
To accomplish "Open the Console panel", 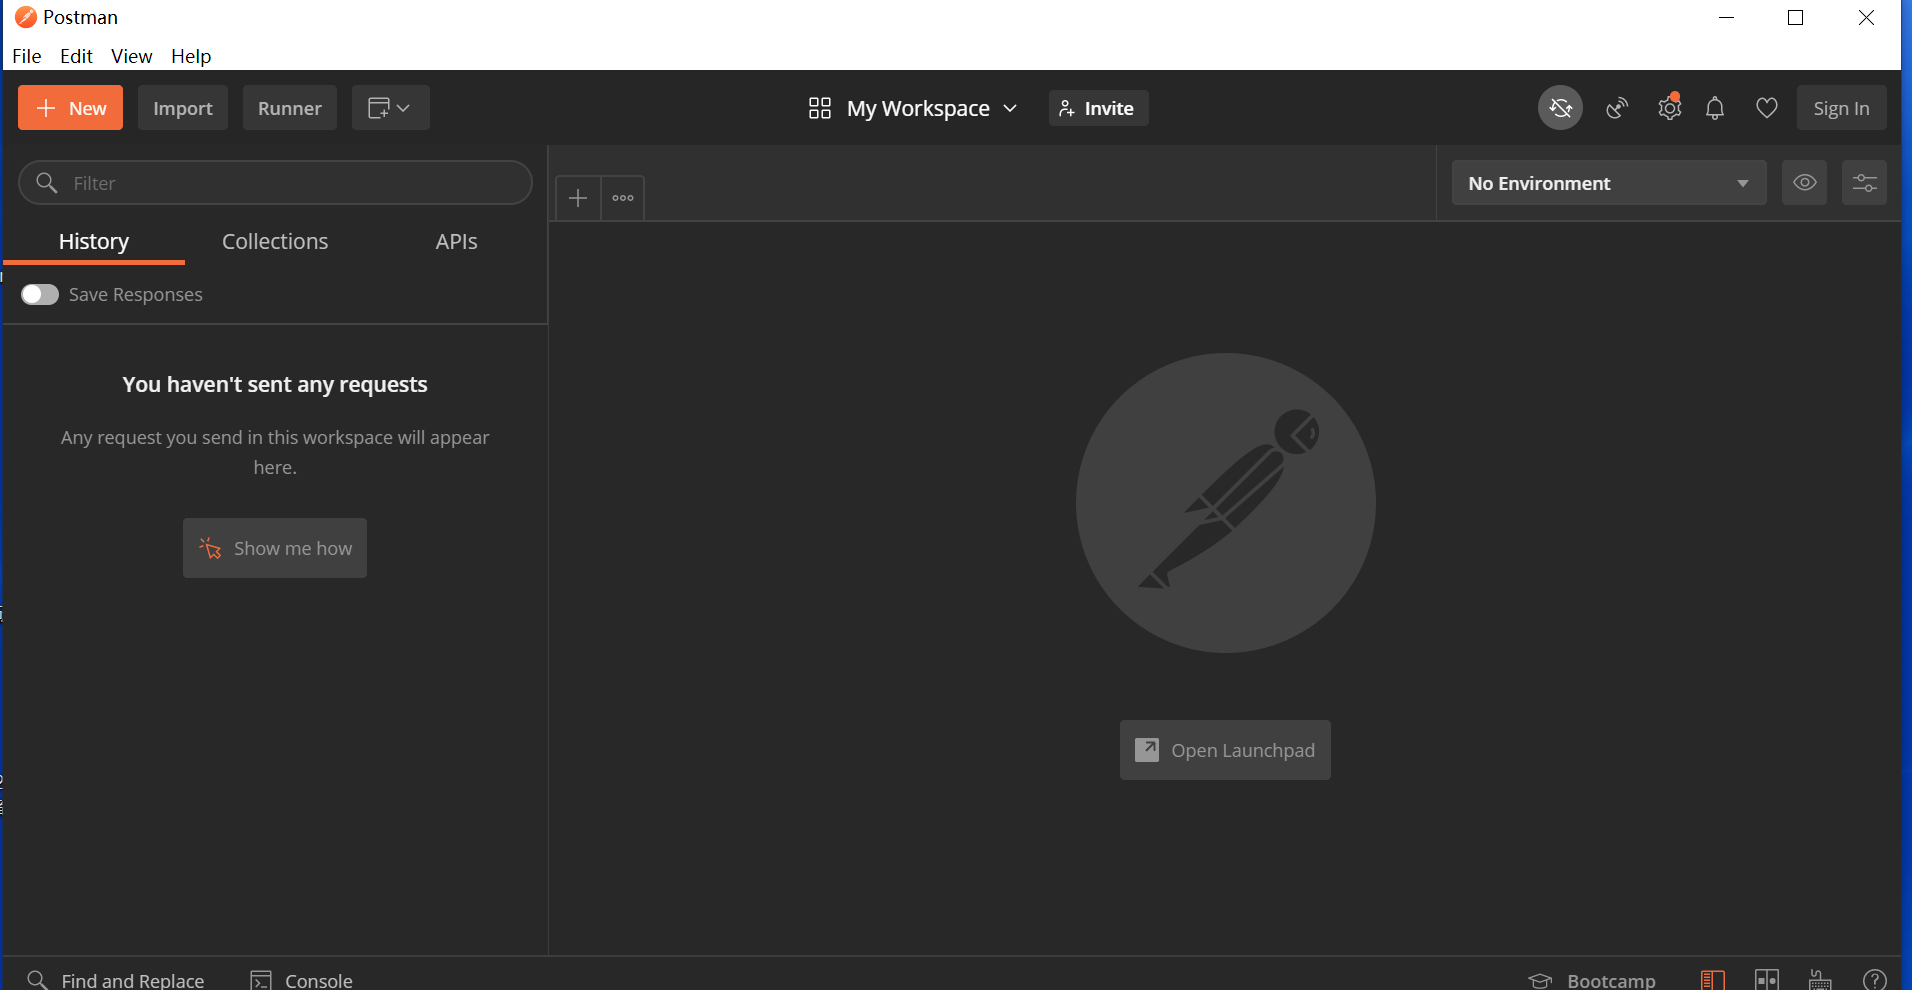I will [301, 980].
